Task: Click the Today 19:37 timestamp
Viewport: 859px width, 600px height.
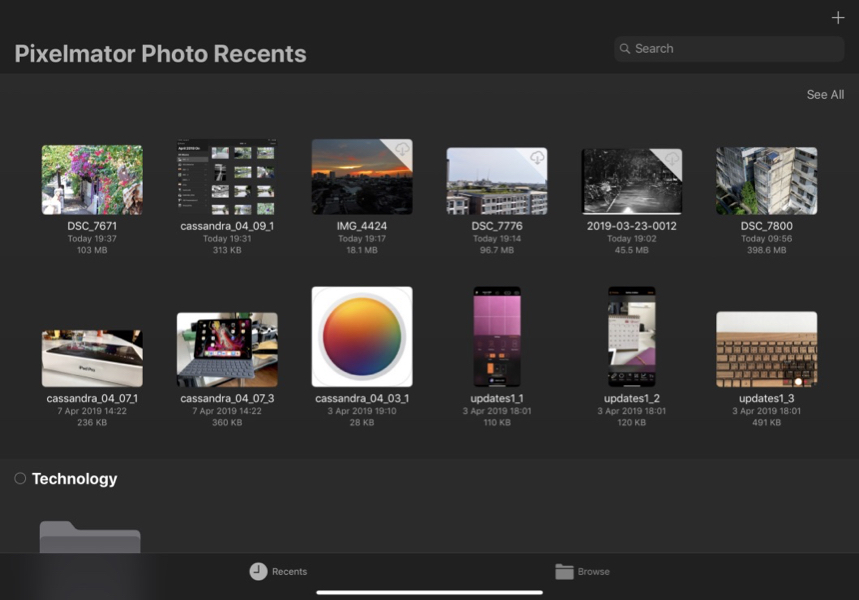Action: (92, 238)
